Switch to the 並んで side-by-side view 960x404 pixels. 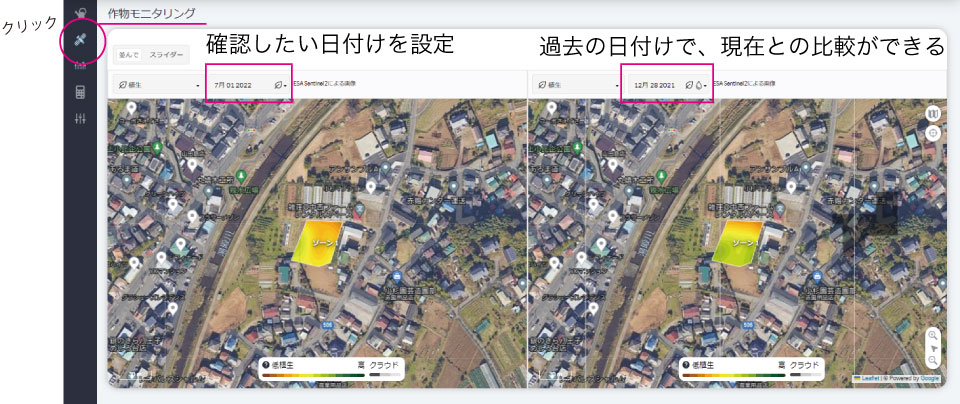(129, 54)
